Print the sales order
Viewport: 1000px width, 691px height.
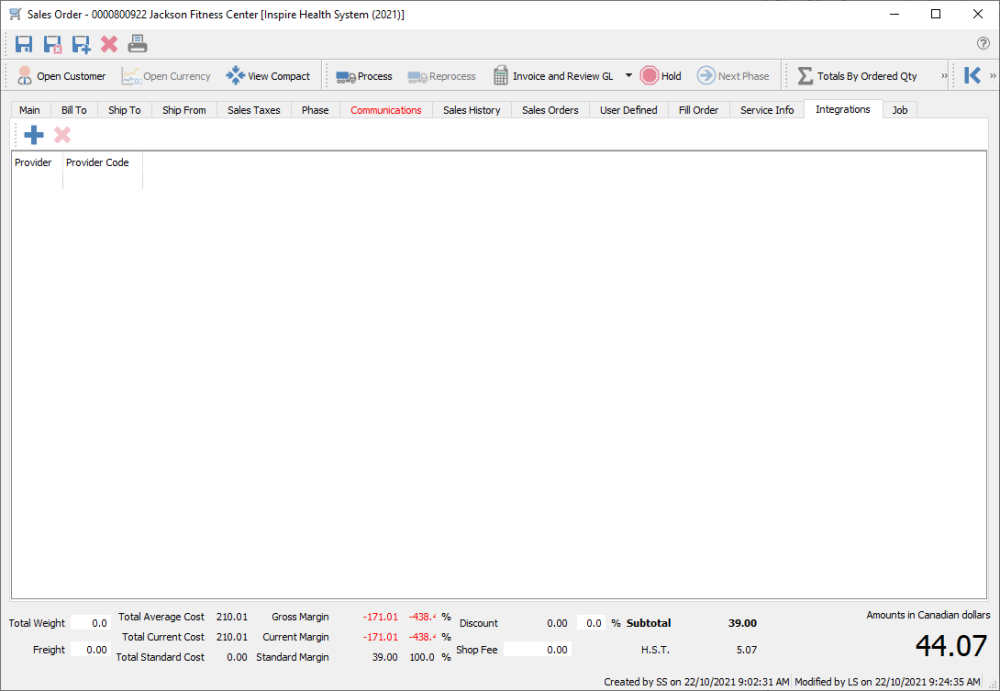(137, 43)
